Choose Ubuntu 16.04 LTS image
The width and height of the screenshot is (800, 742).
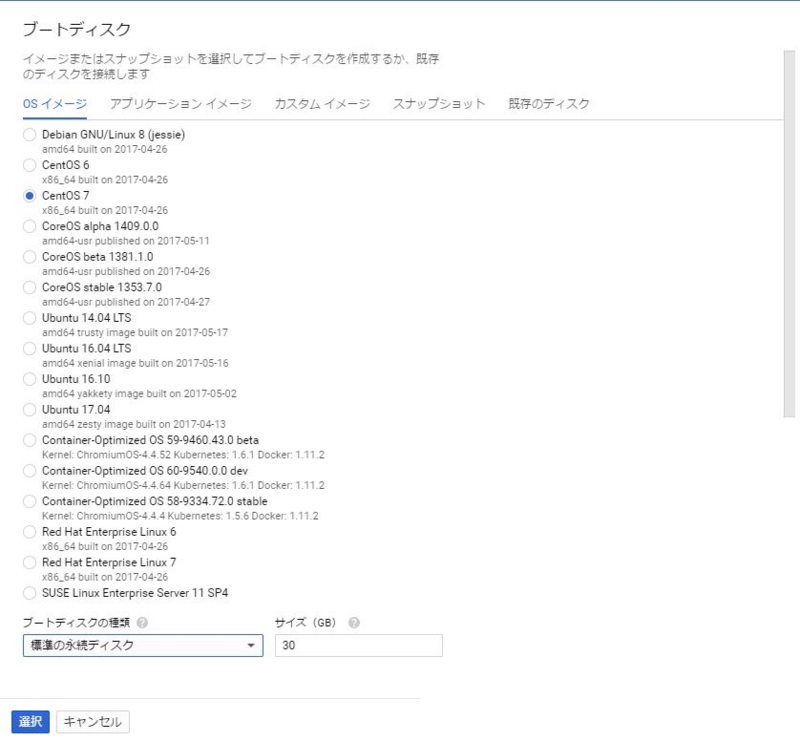30,349
